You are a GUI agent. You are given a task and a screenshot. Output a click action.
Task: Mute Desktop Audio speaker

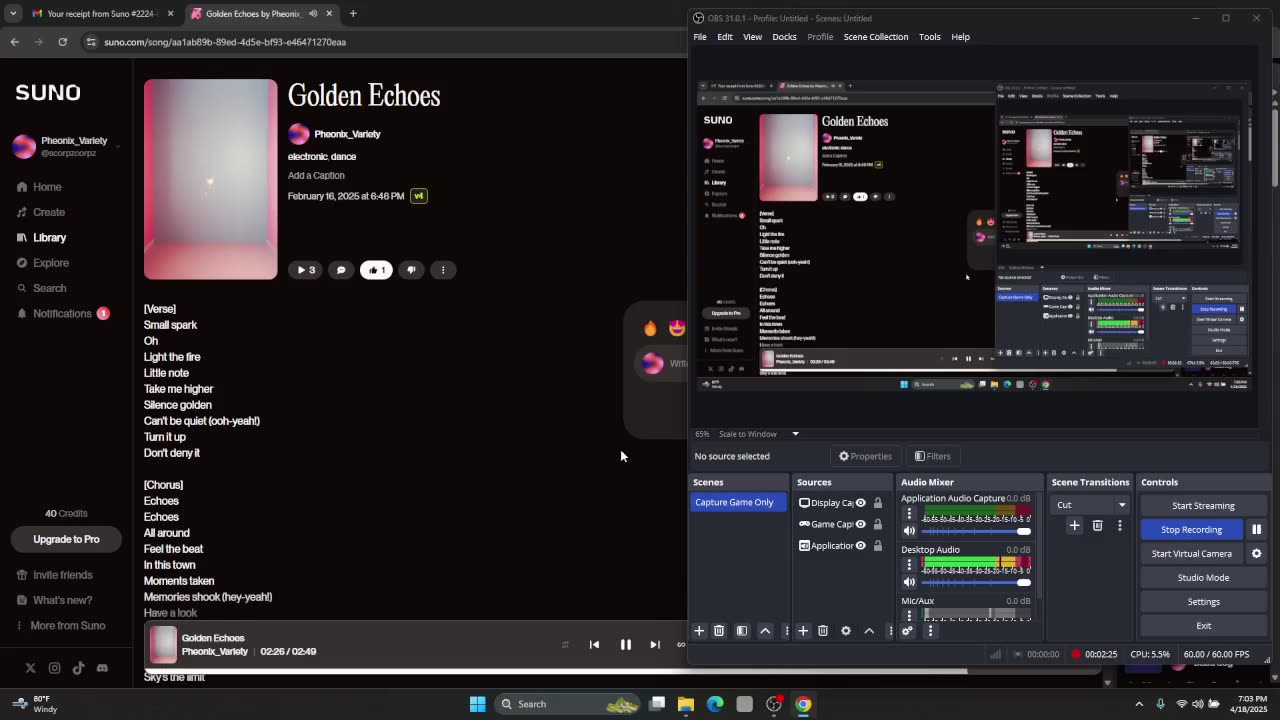[909, 582]
